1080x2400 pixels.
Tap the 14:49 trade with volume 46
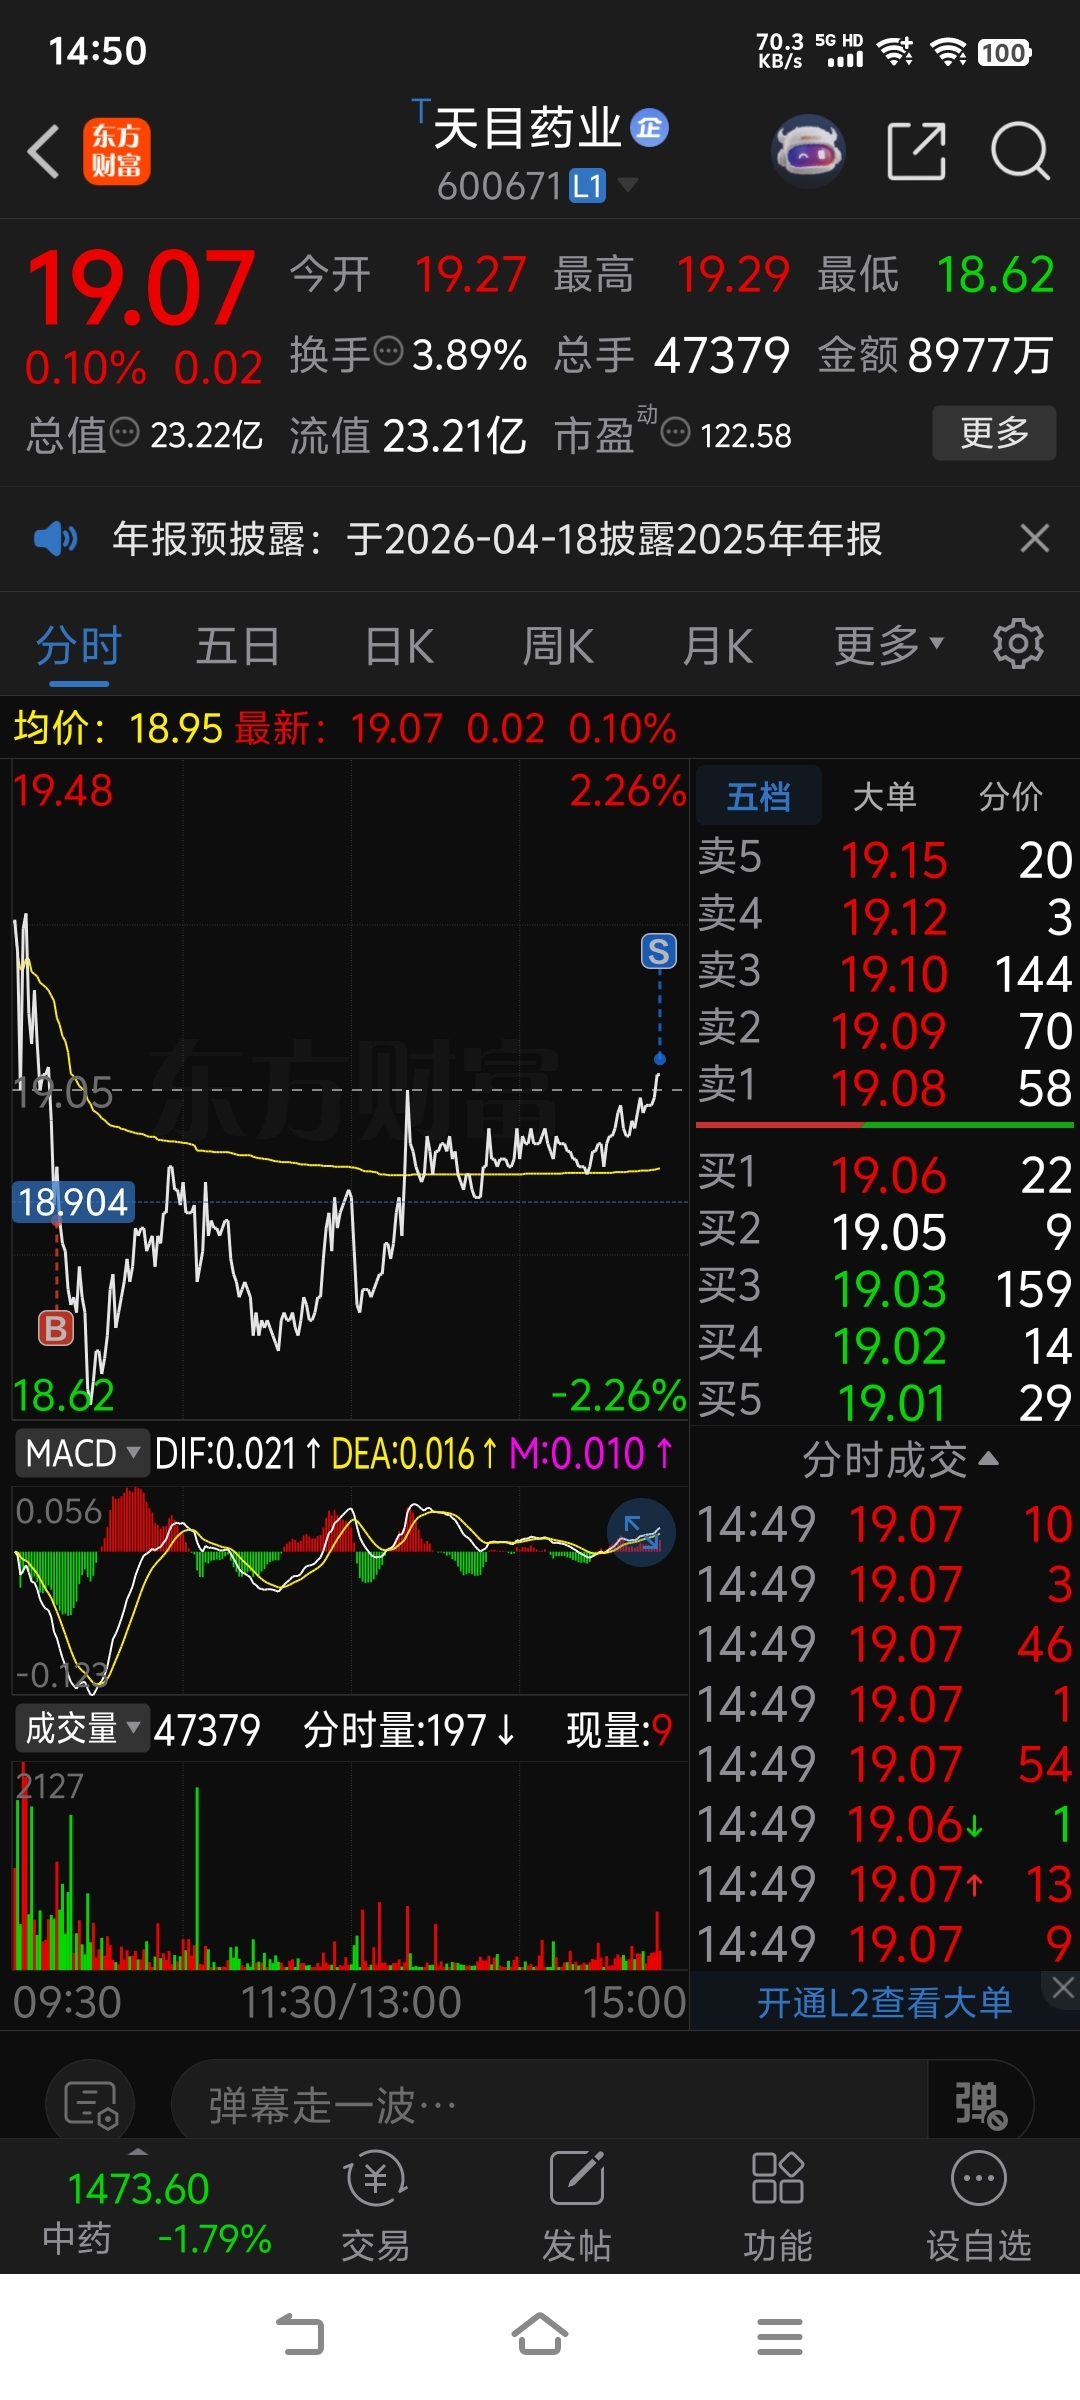pyautogui.click(x=885, y=1644)
